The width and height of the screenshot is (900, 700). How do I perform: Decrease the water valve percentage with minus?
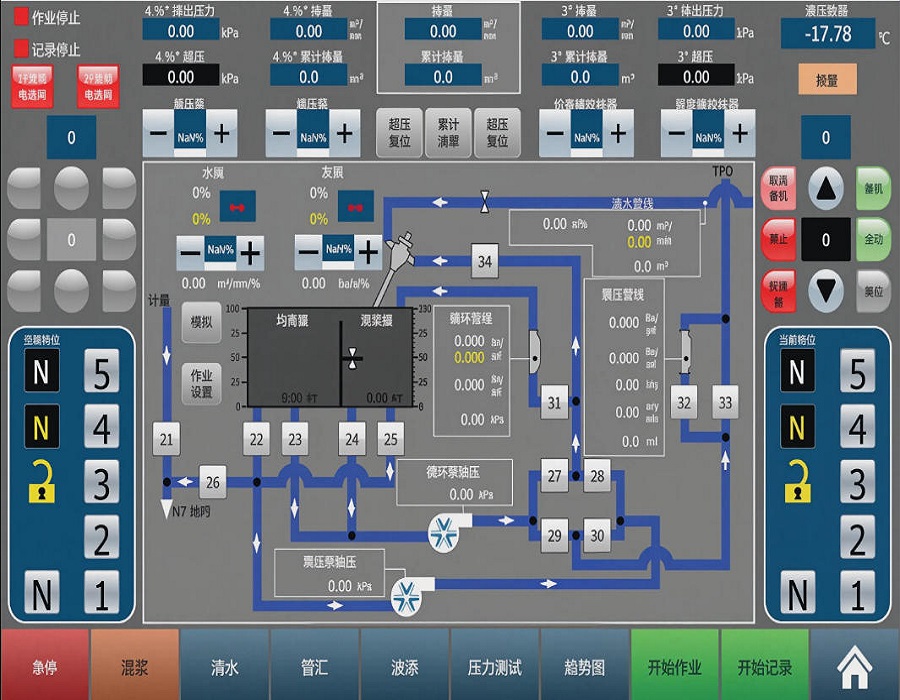pos(190,253)
